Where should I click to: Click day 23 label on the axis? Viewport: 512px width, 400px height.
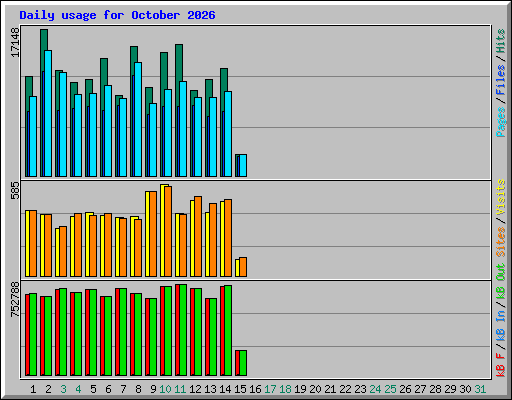click(x=360, y=389)
